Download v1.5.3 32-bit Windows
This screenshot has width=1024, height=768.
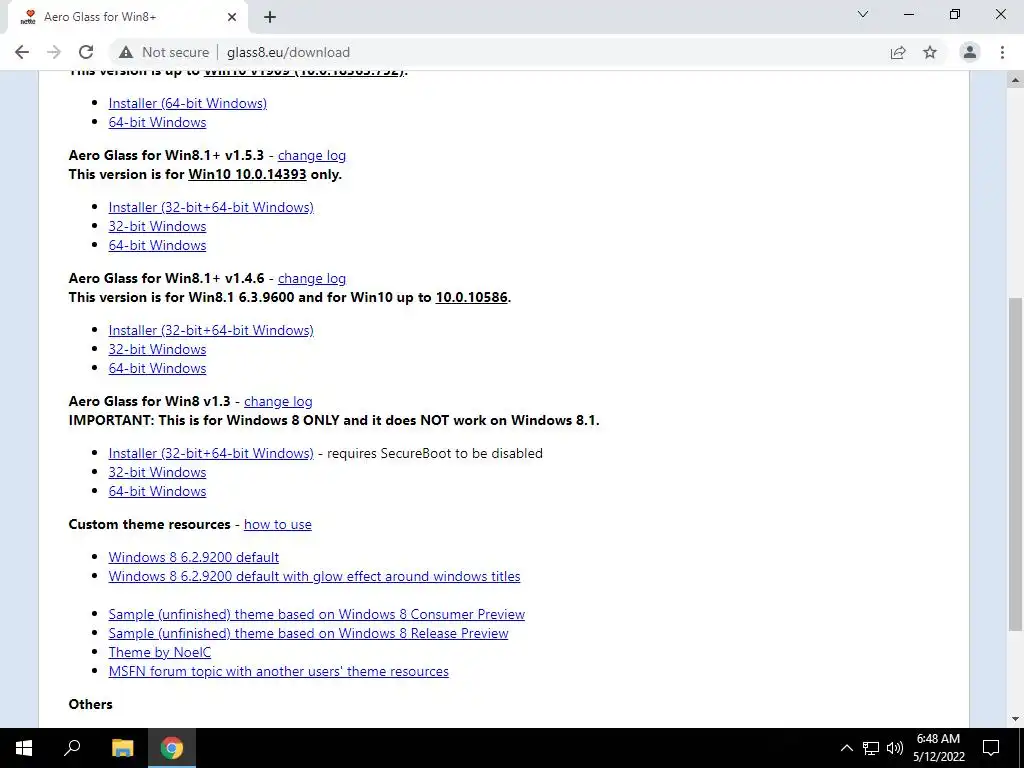(157, 226)
